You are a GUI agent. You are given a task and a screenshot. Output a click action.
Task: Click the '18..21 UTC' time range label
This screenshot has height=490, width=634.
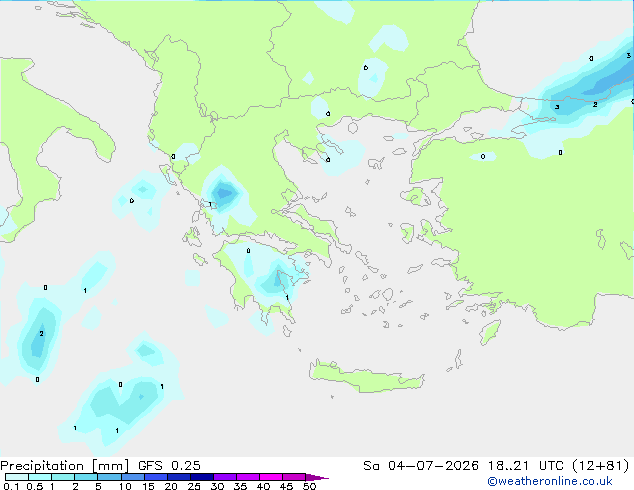526,466
